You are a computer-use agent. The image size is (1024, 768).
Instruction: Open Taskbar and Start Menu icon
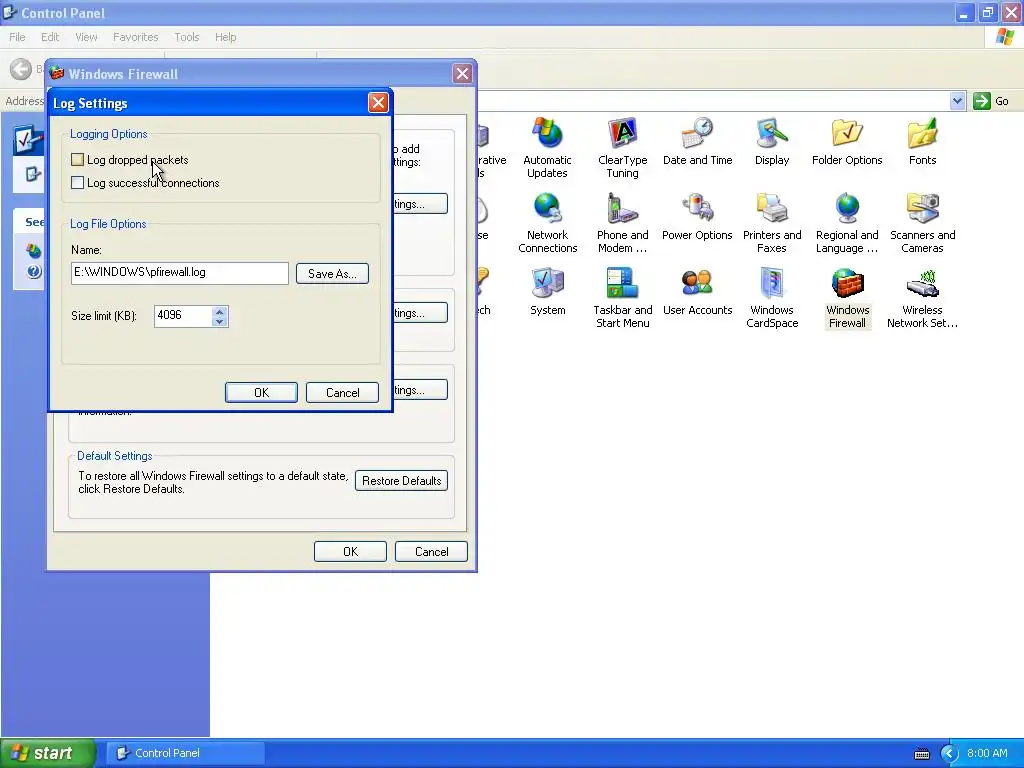coord(622,298)
